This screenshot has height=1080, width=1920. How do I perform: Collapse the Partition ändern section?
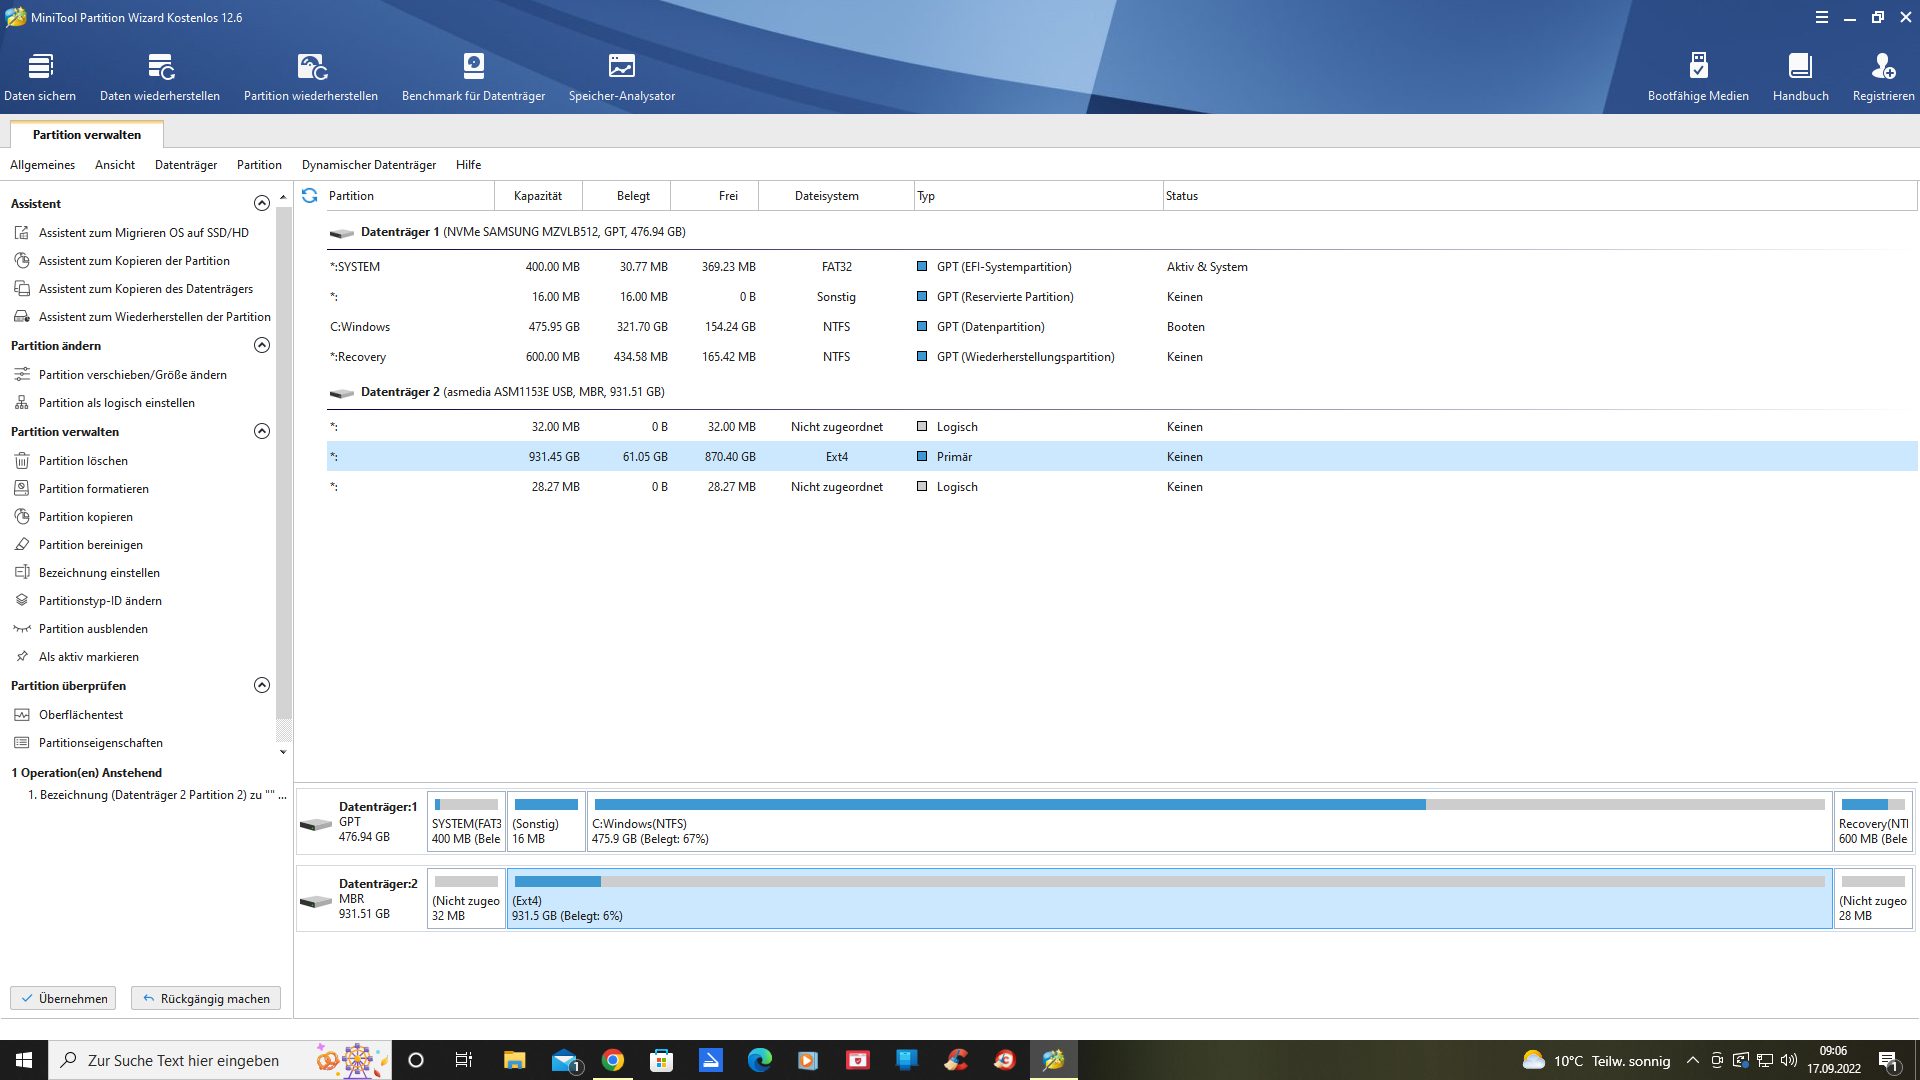pyautogui.click(x=262, y=346)
